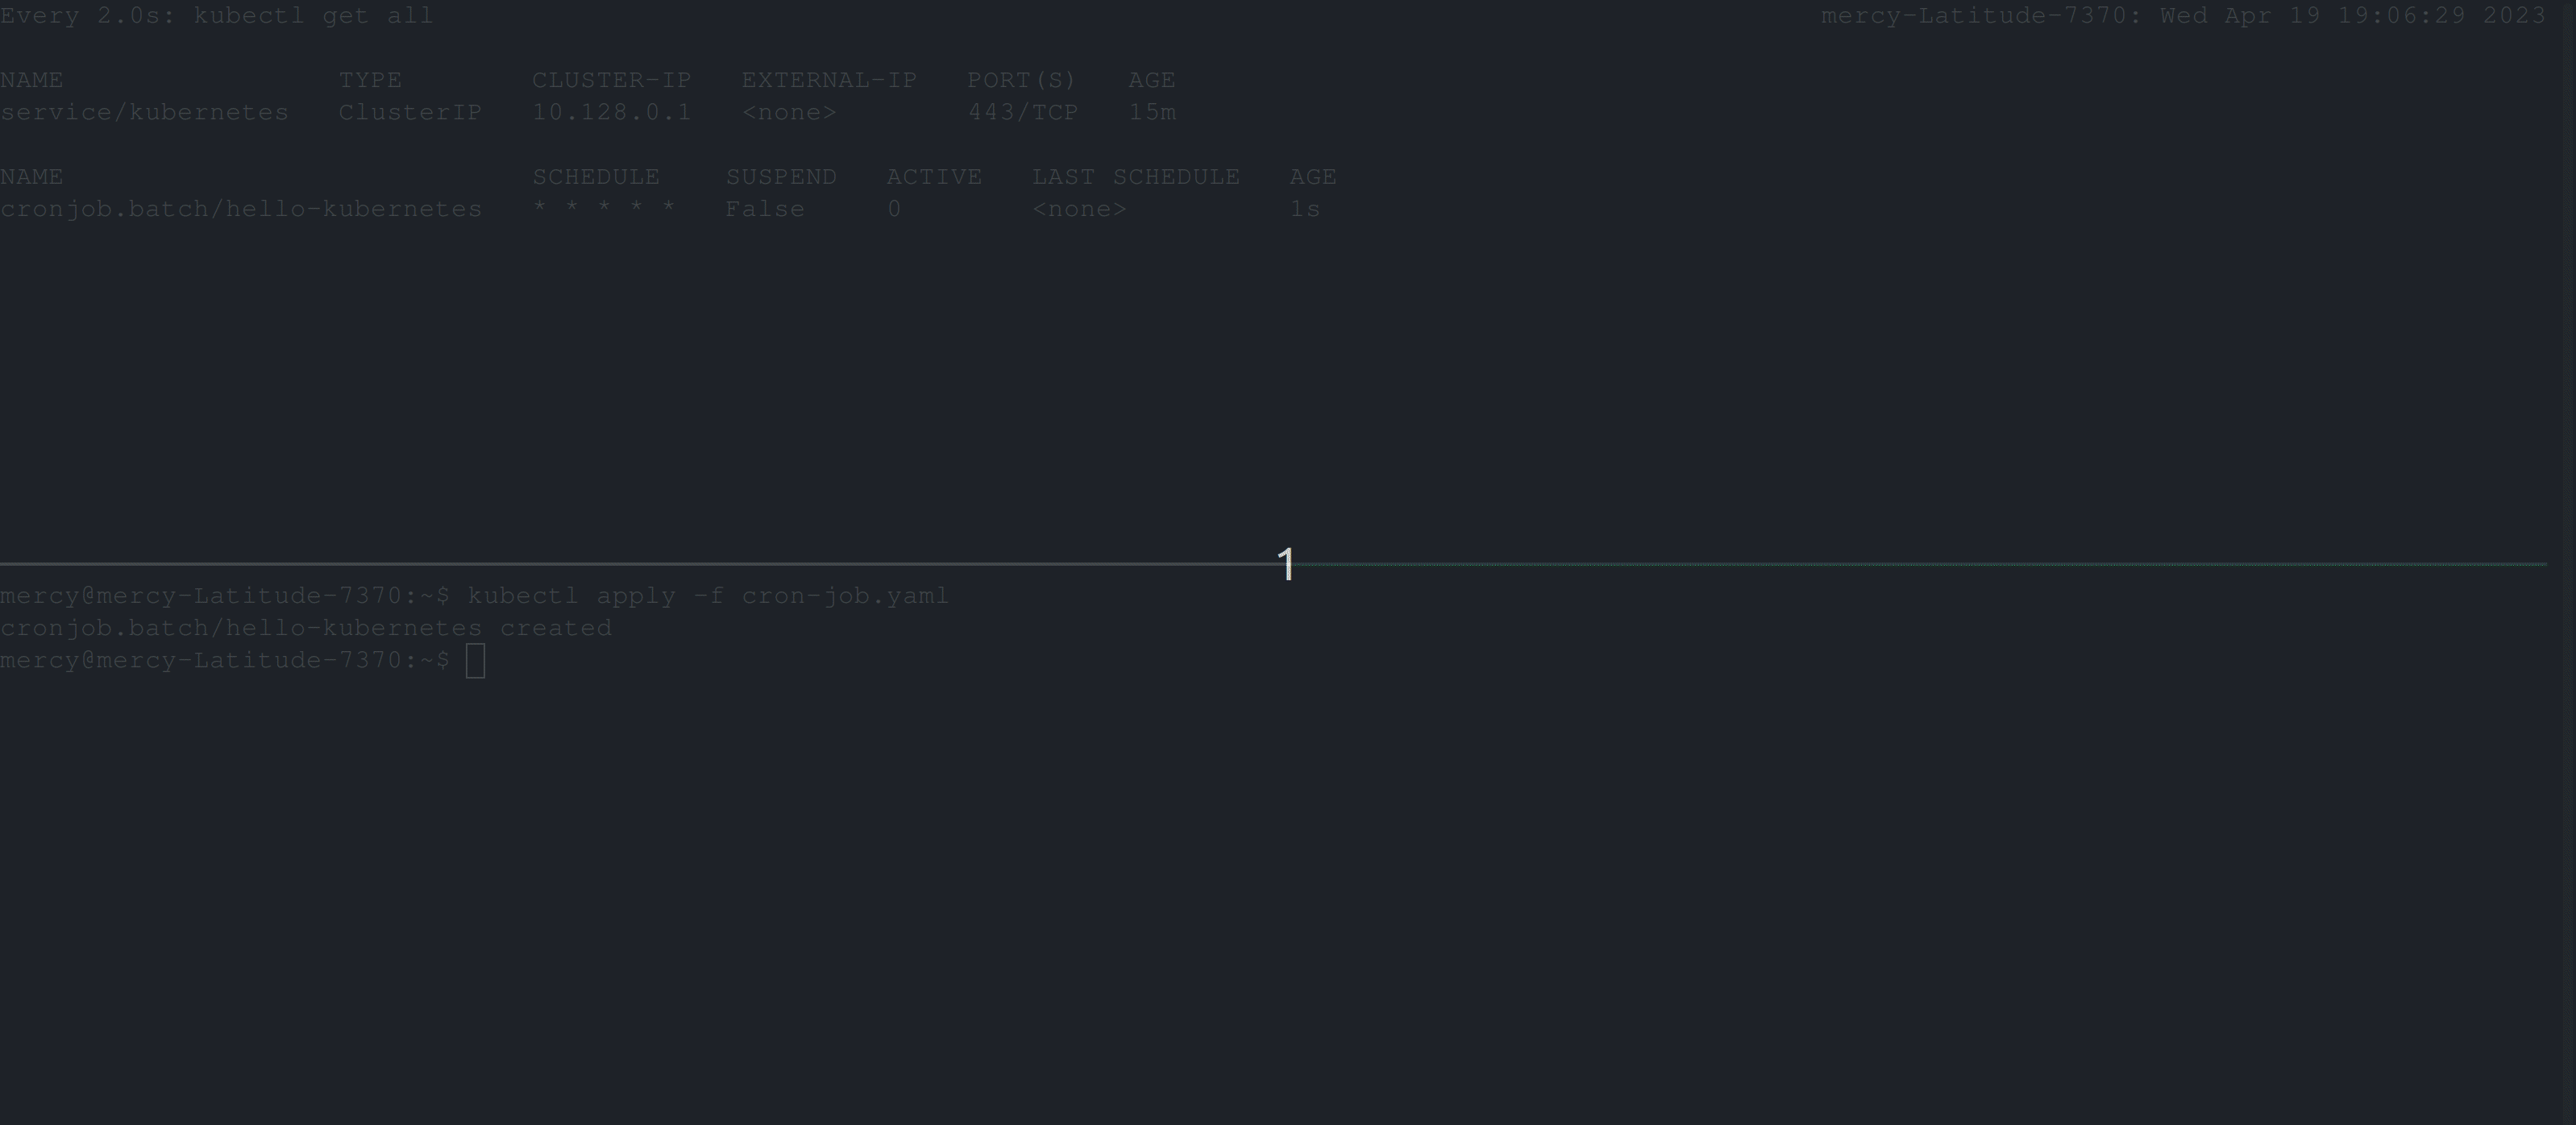
Task: Click the cluster IP address 10.128.0.1
Action: [611, 112]
